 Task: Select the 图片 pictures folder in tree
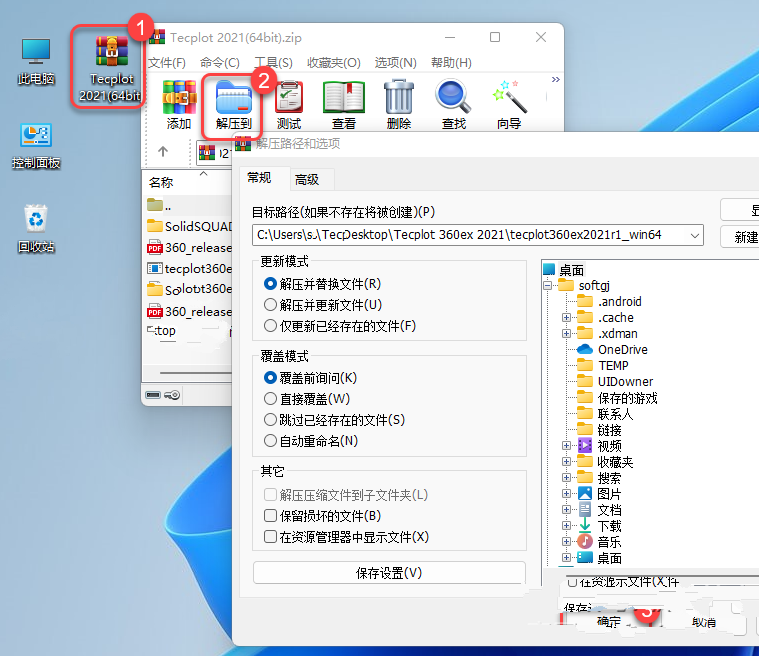599,494
